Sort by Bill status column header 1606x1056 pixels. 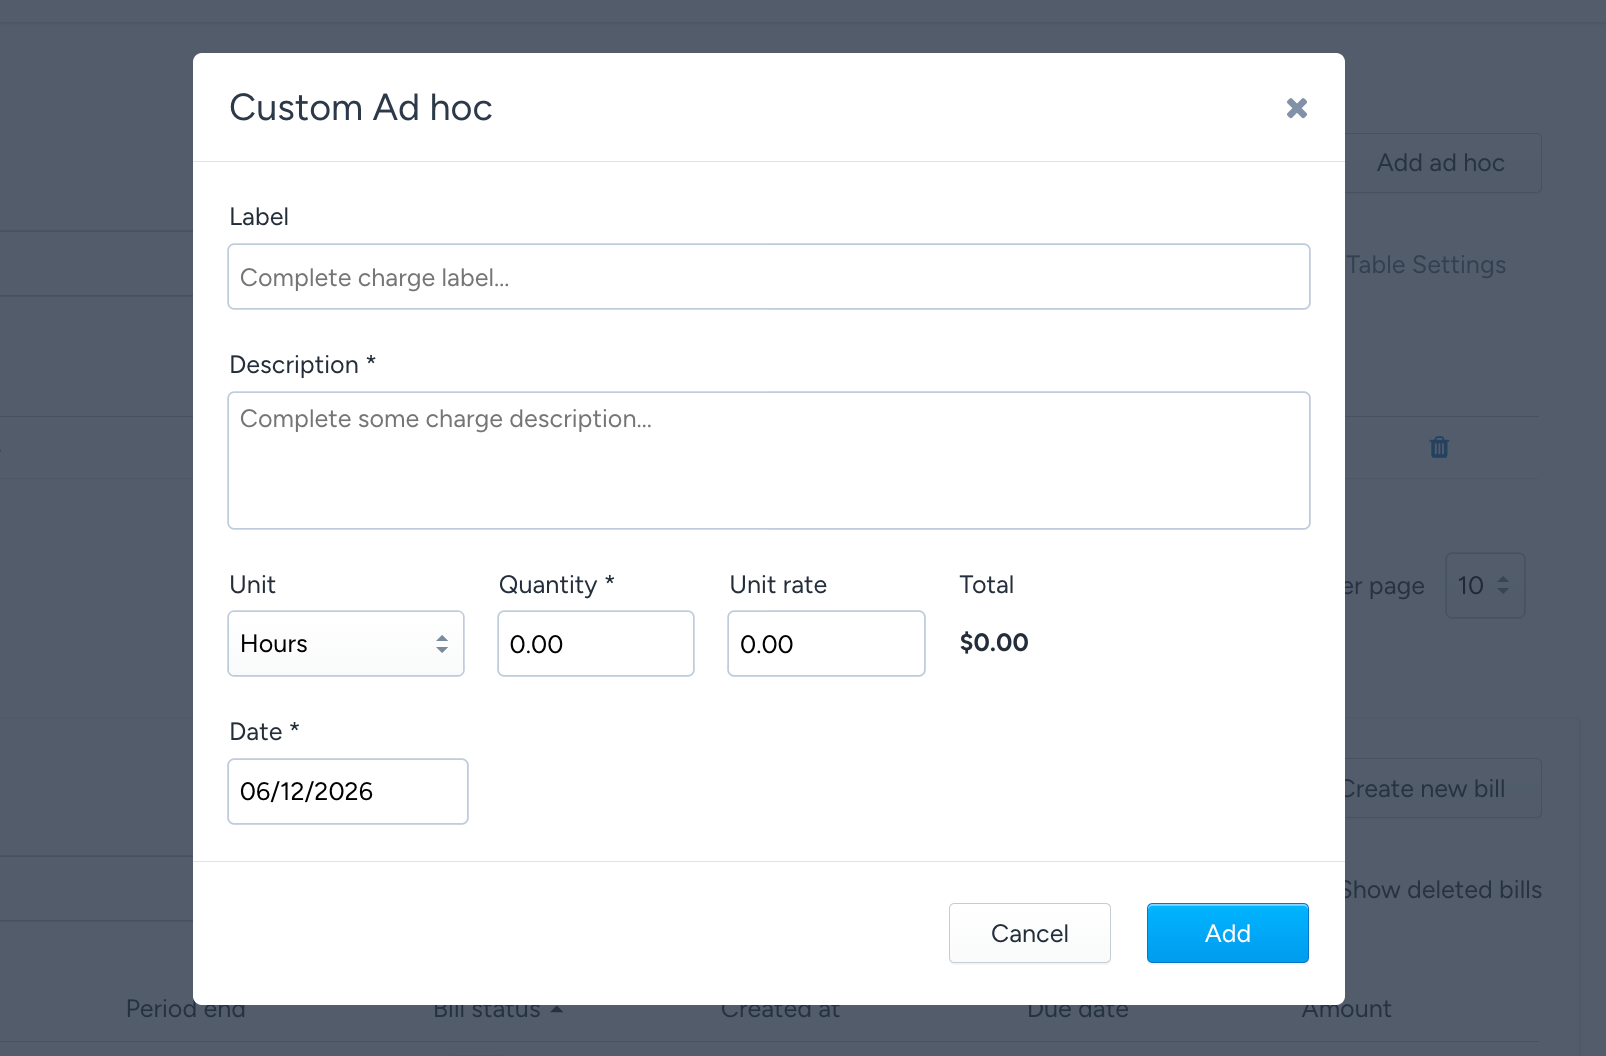click(497, 1010)
